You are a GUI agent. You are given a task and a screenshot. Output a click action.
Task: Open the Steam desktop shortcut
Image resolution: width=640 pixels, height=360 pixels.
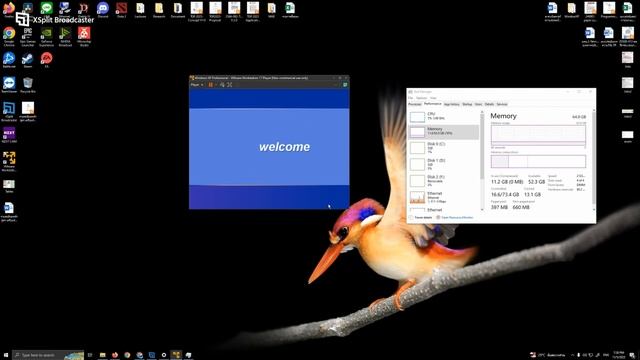pyautogui.click(x=28, y=60)
